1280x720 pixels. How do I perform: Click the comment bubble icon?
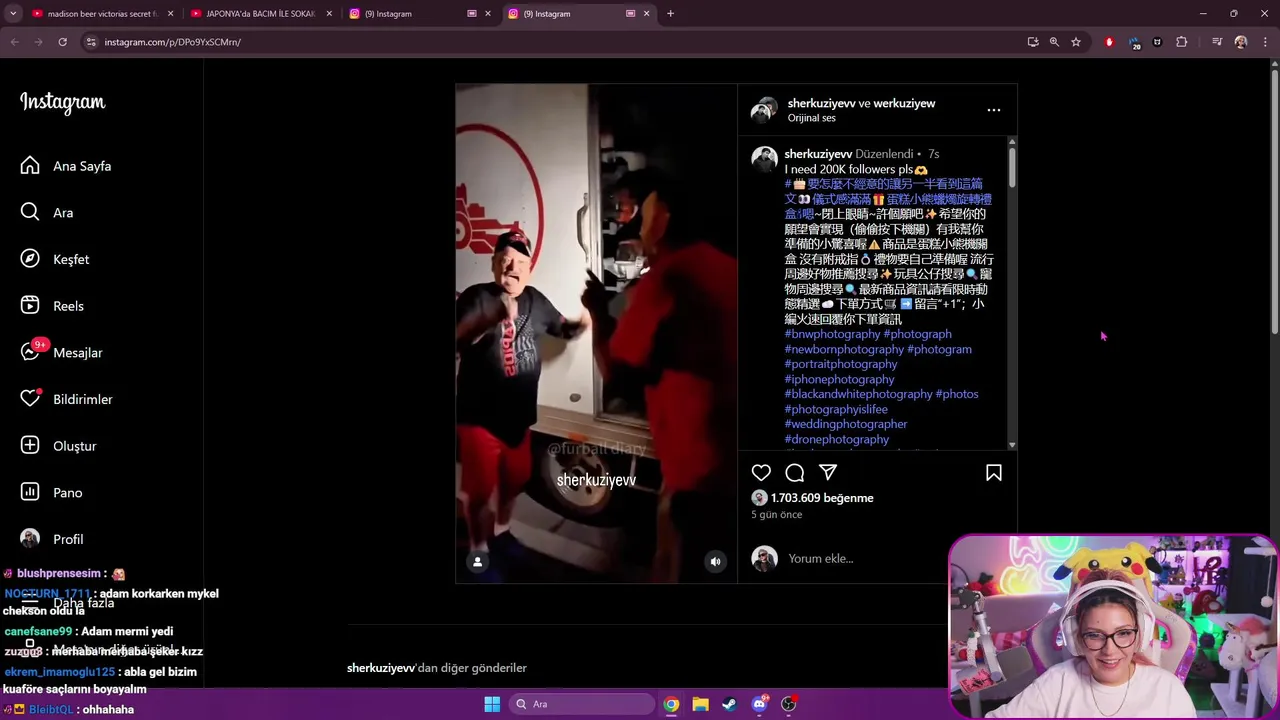click(794, 473)
